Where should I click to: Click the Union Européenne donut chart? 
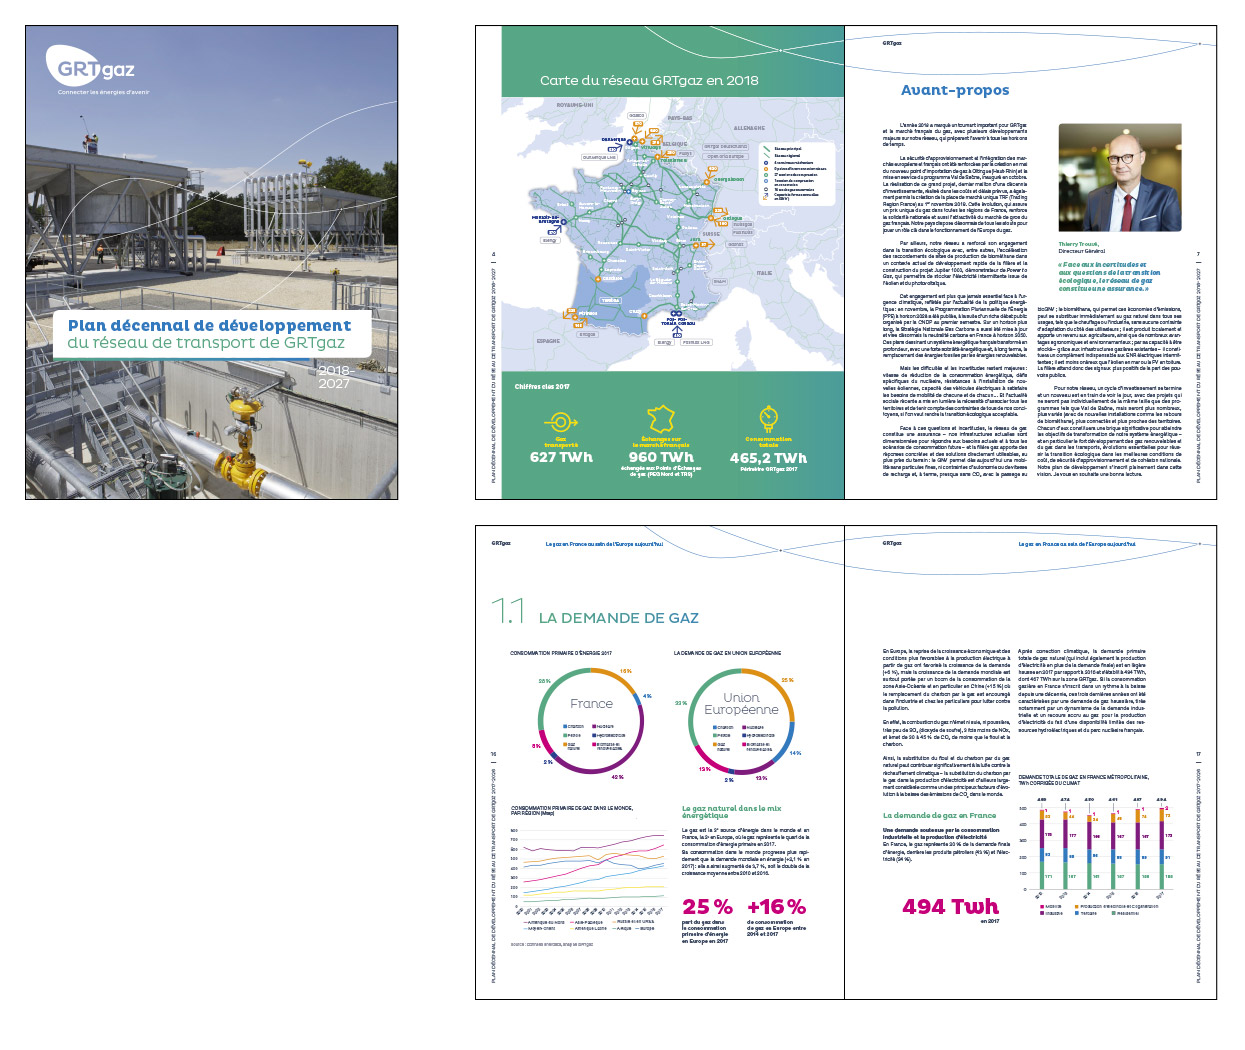click(x=741, y=720)
